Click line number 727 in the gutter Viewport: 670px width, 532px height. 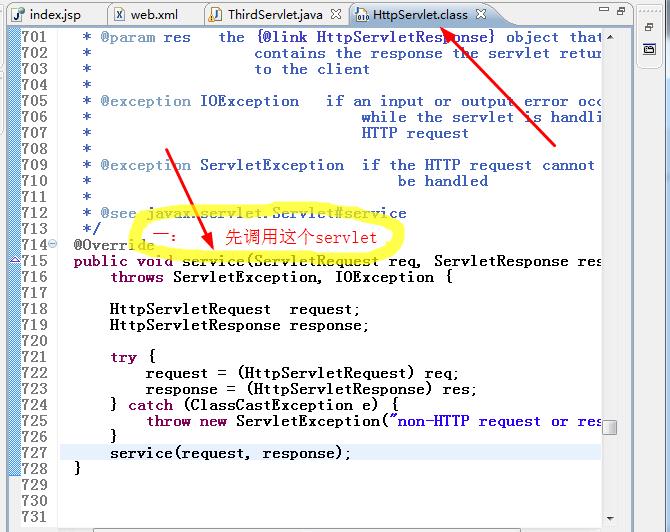coord(34,453)
